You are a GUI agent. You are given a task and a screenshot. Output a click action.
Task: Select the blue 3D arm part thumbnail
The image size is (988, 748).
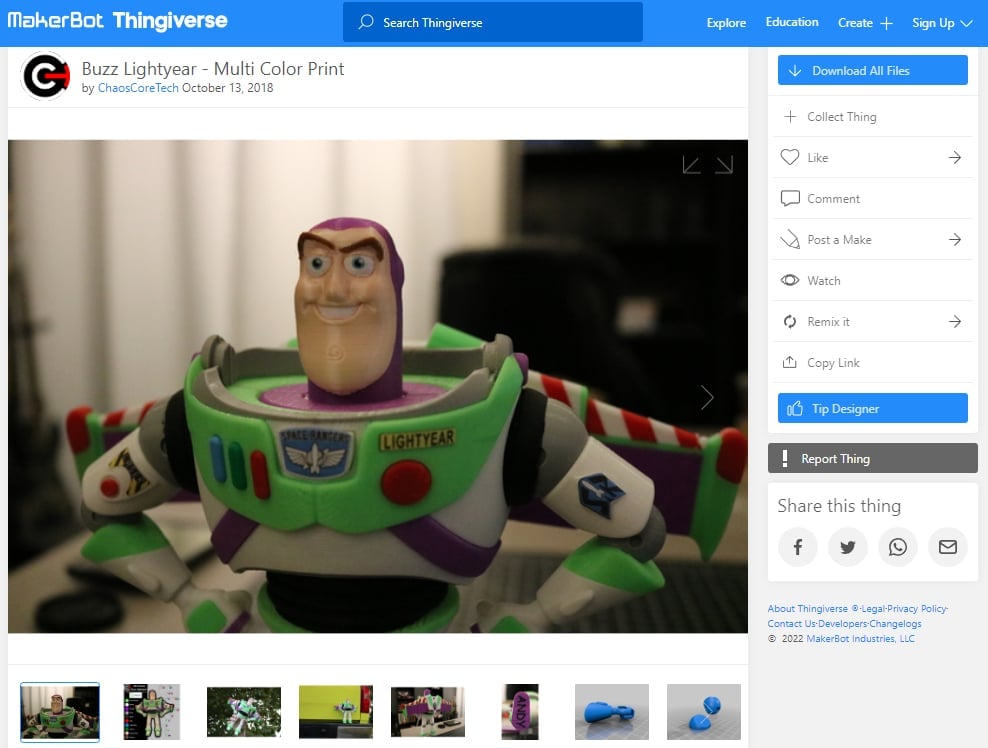coord(612,712)
